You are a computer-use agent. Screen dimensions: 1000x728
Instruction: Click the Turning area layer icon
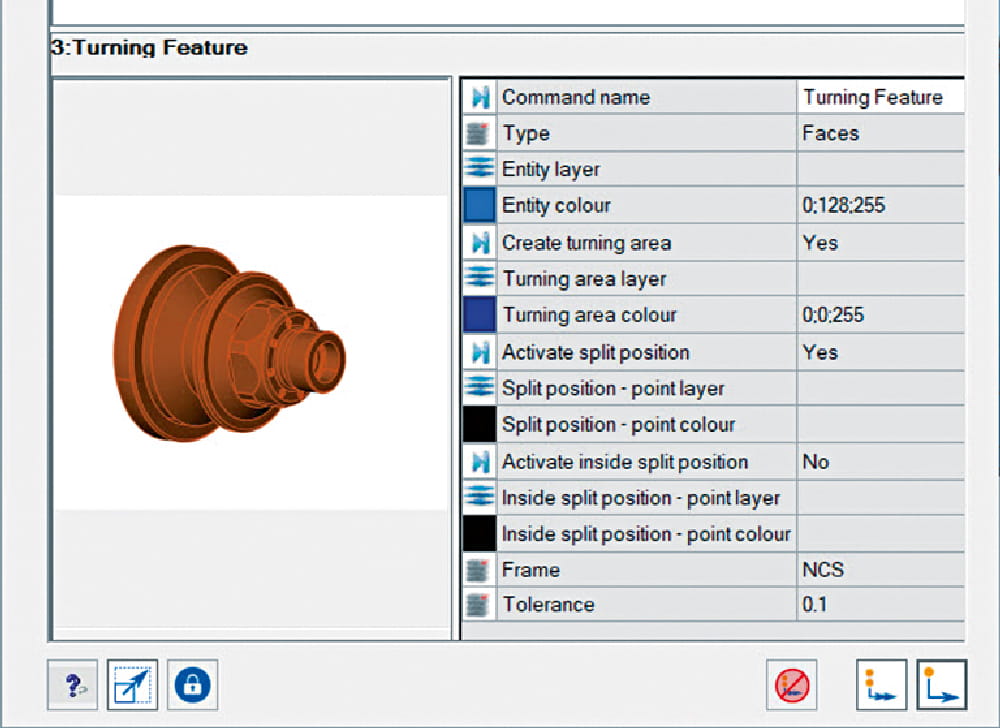click(x=480, y=279)
